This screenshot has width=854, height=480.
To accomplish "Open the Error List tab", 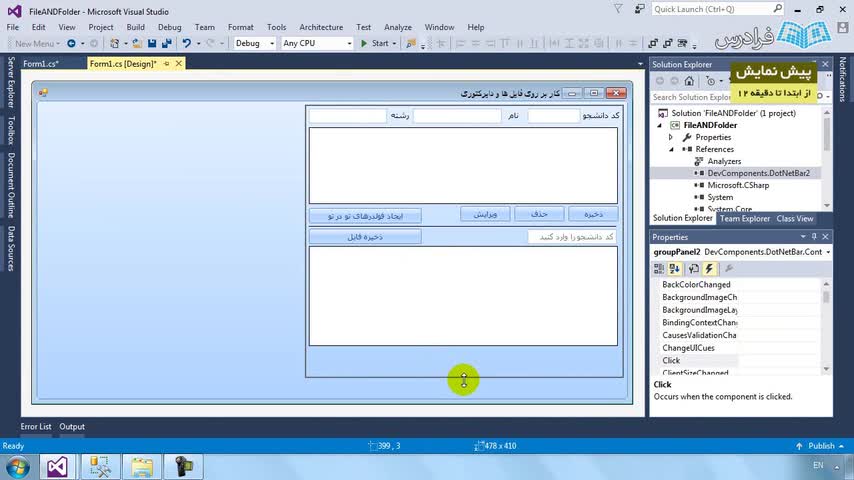I will (x=36, y=427).
